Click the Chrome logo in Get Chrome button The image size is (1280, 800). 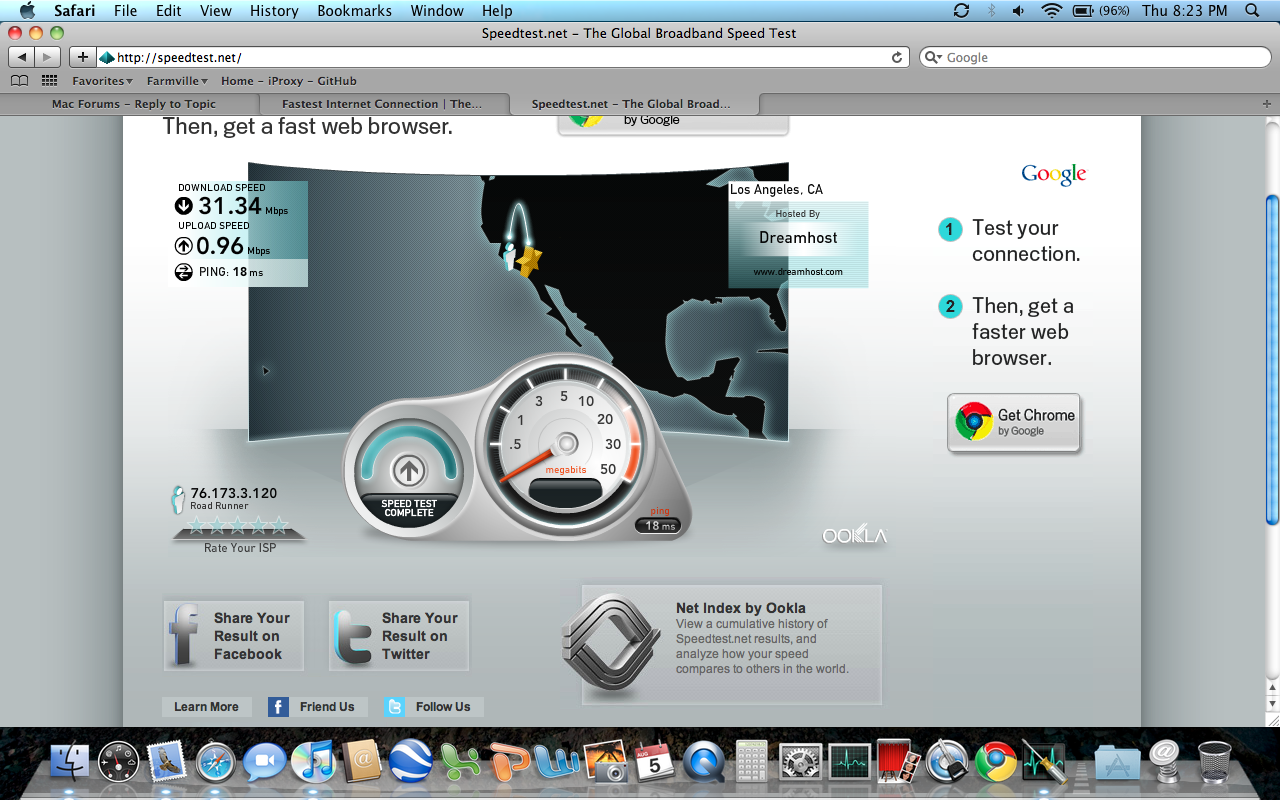tap(973, 422)
